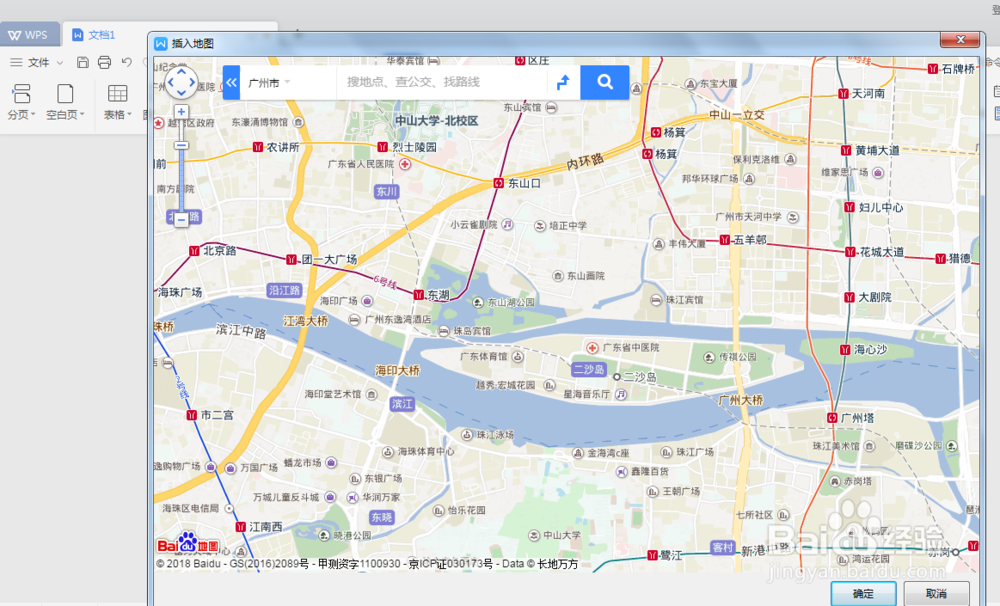Collapse search panel with double-chevron icon

(x=232, y=82)
